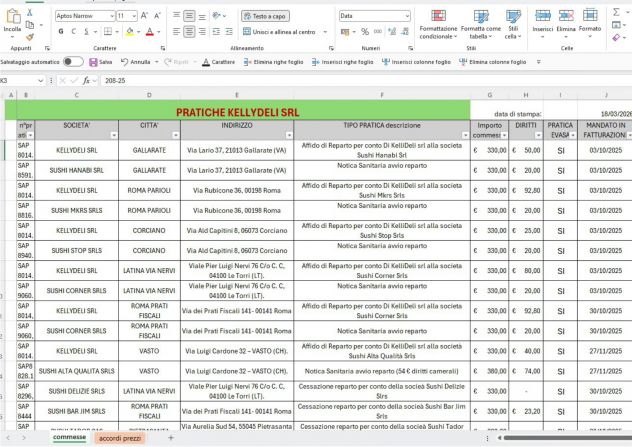Screen dimensions: 632x447
Task: Toggle center horizontal alignment
Action: pyautogui.click(x=189, y=31)
